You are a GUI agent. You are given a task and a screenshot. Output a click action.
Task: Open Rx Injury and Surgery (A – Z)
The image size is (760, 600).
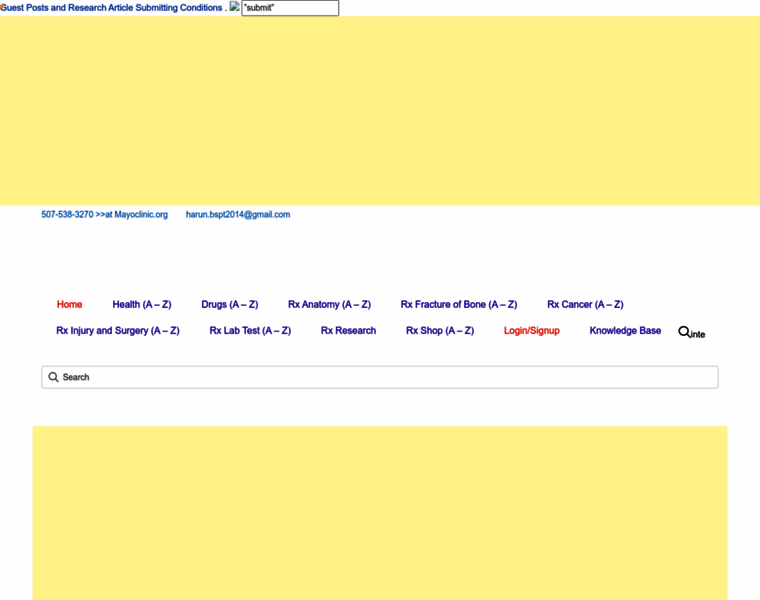click(118, 331)
